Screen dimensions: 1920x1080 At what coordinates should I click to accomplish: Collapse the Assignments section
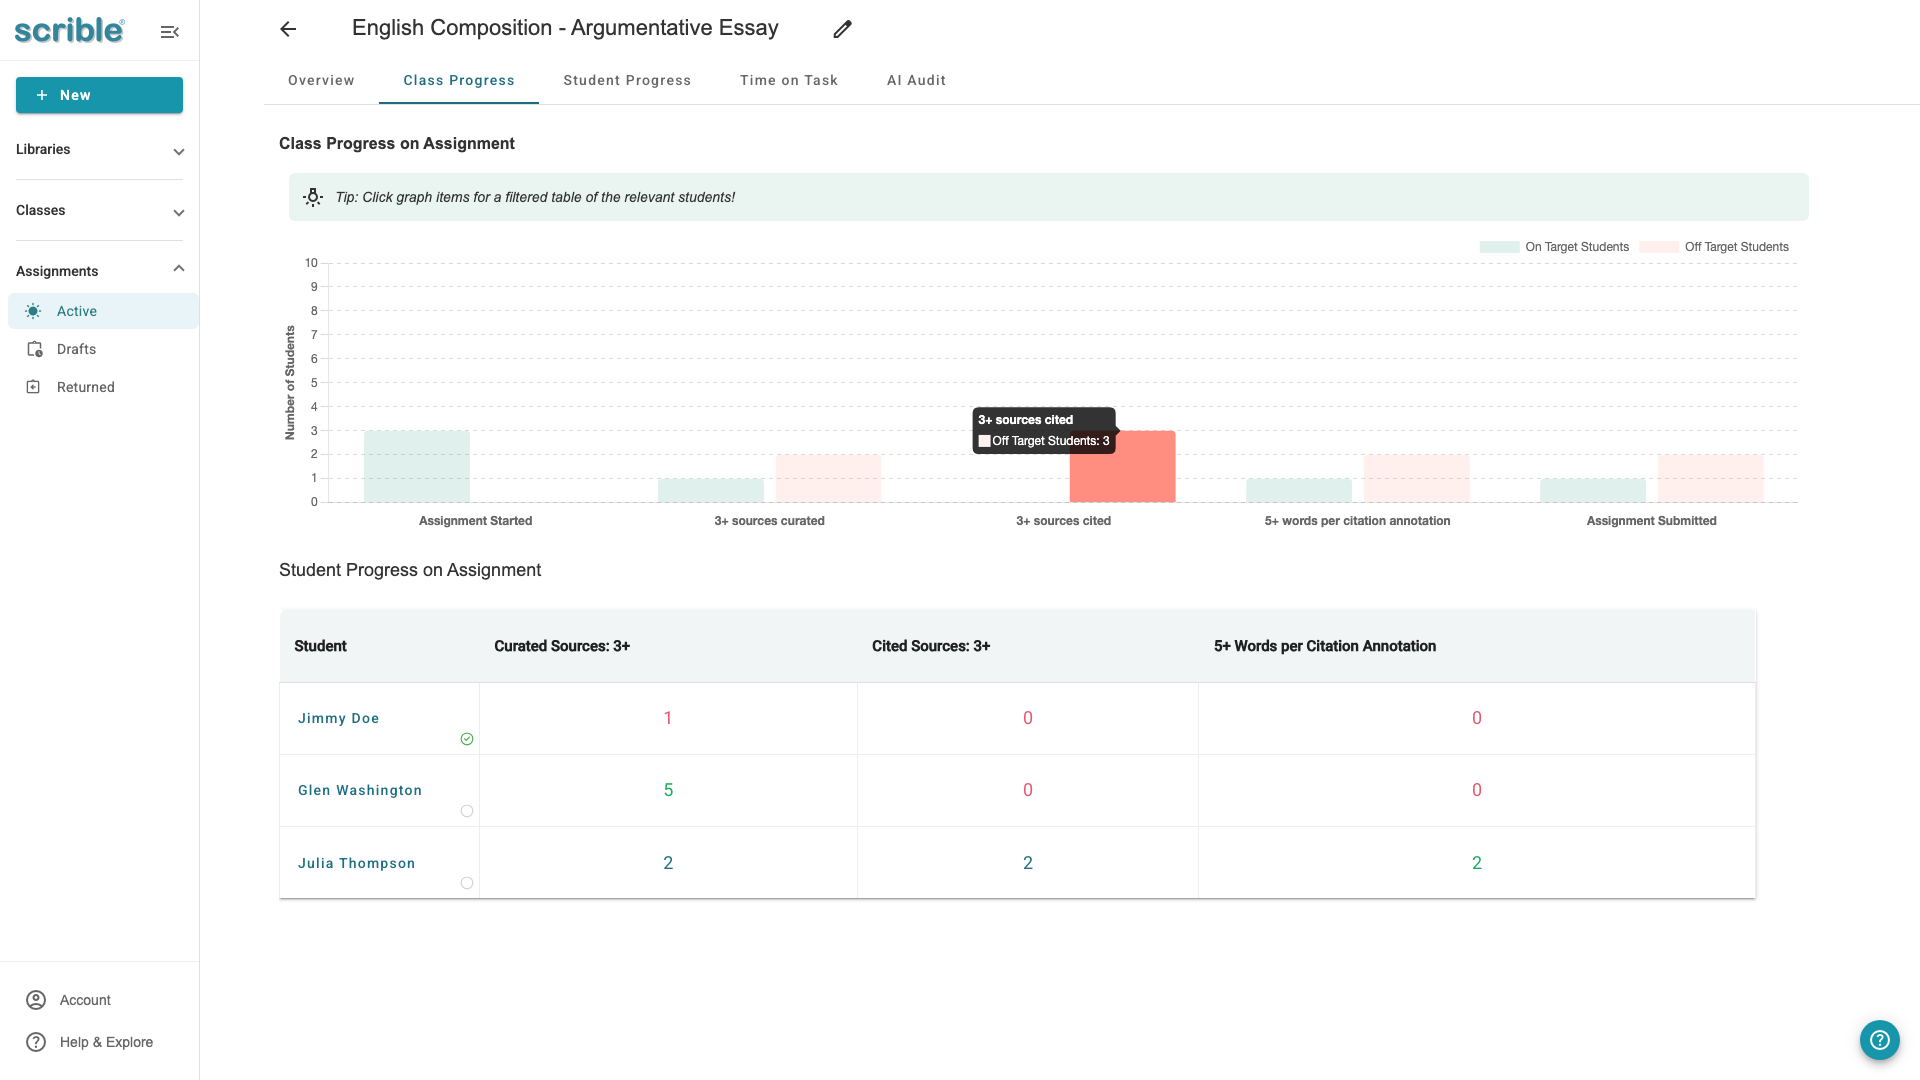99,271
